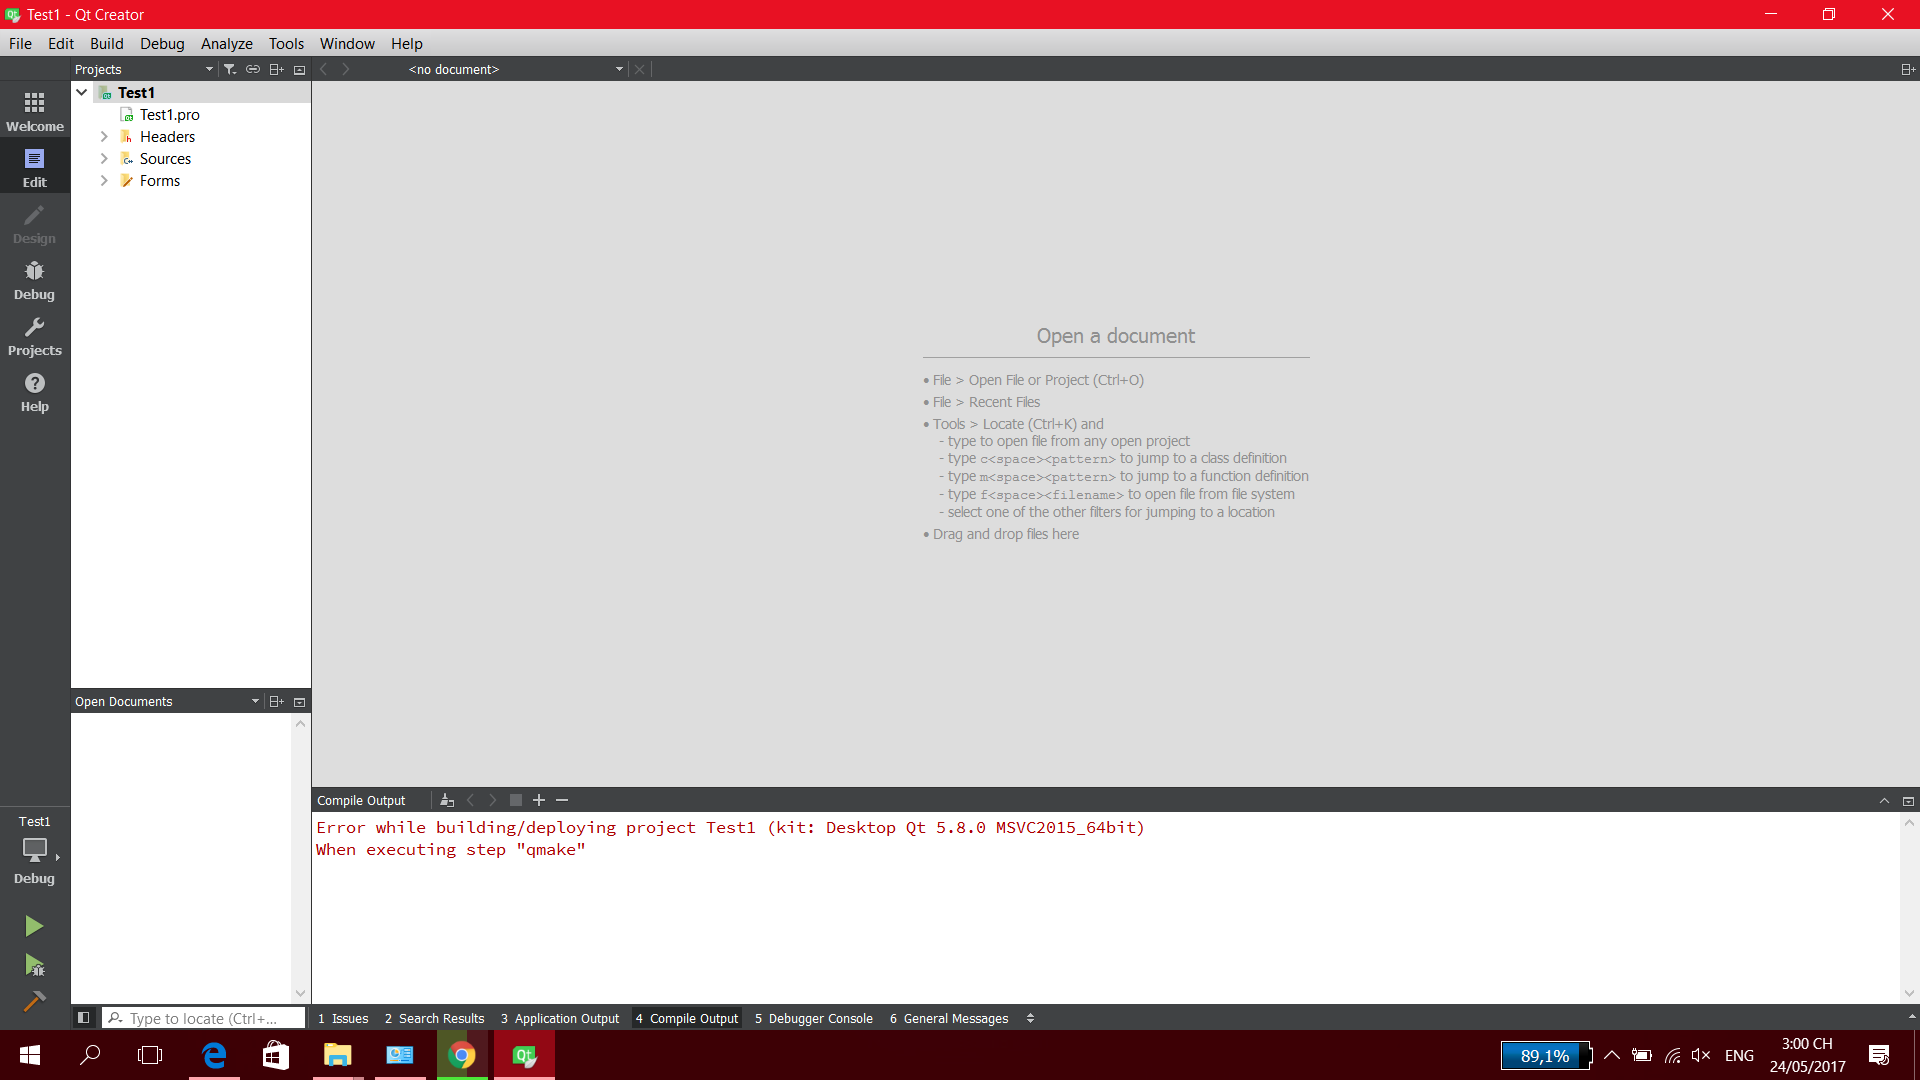1920x1080 pixels.
Task: Click the Type to locate field
Action: [205, 1018]
